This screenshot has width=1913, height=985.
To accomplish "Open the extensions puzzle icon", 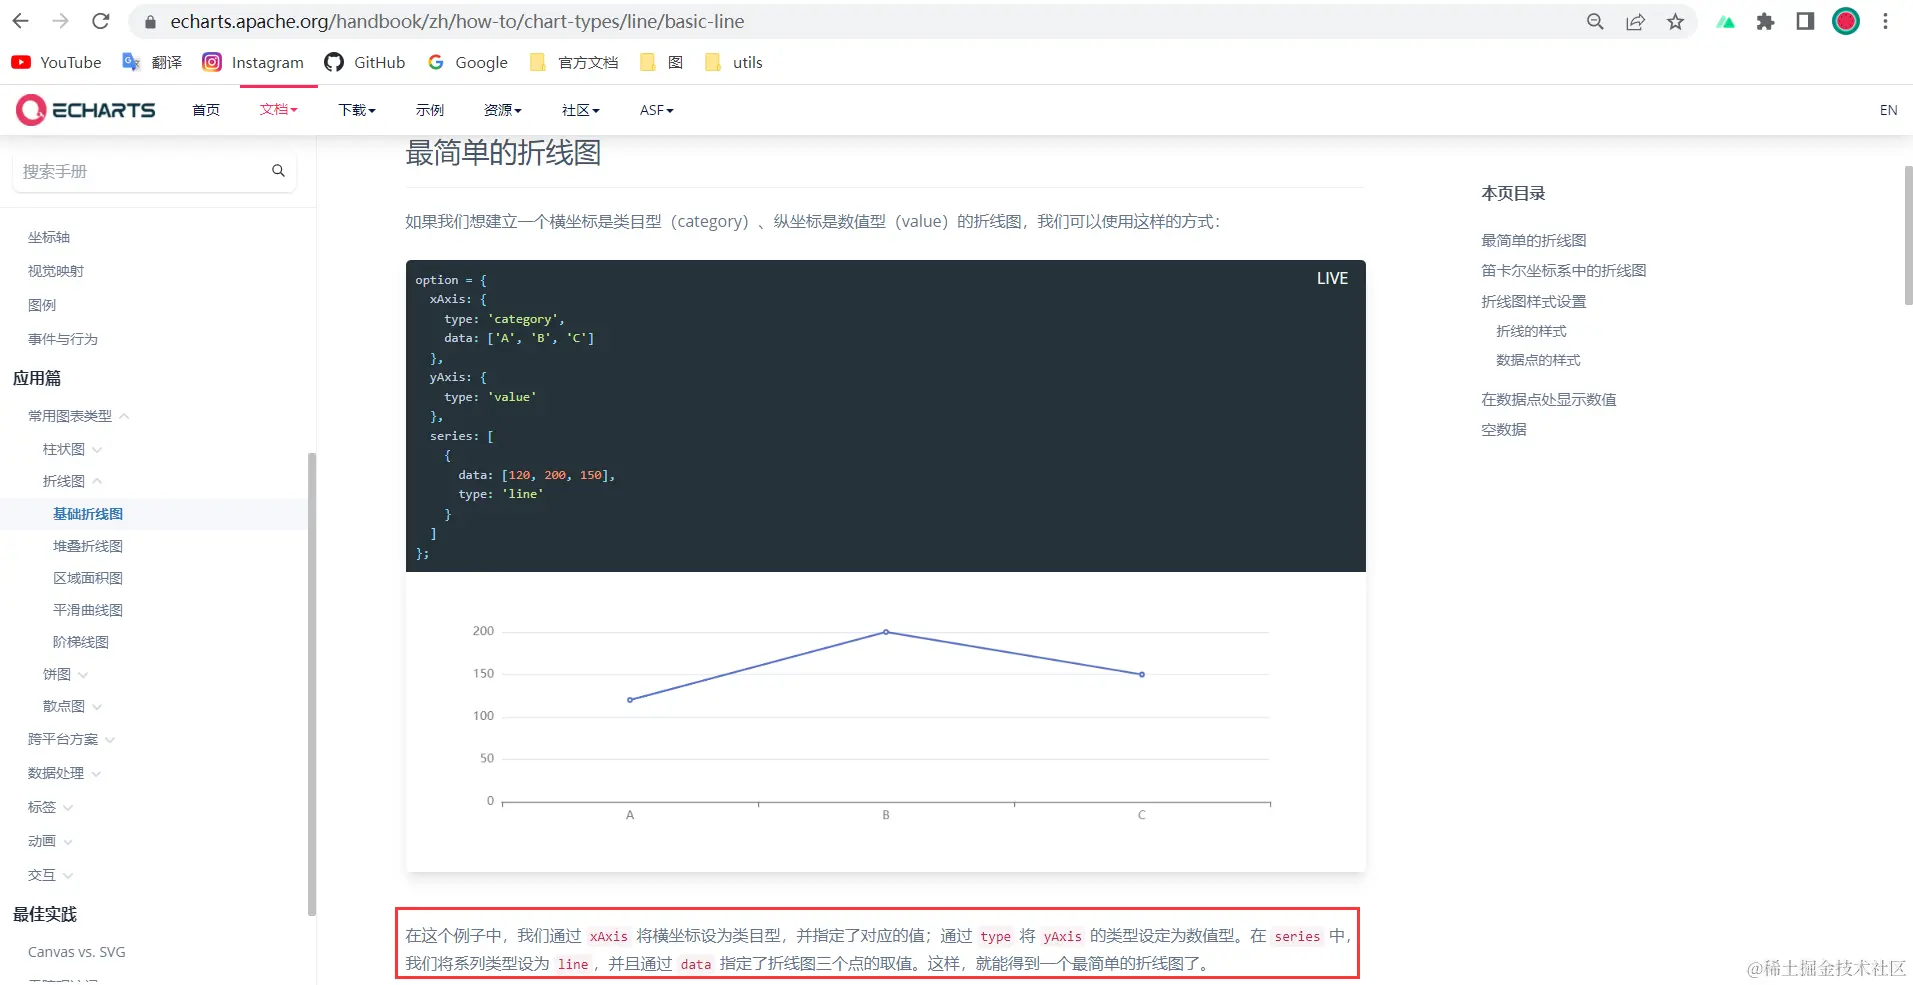I will click(x=1766, y=22).
